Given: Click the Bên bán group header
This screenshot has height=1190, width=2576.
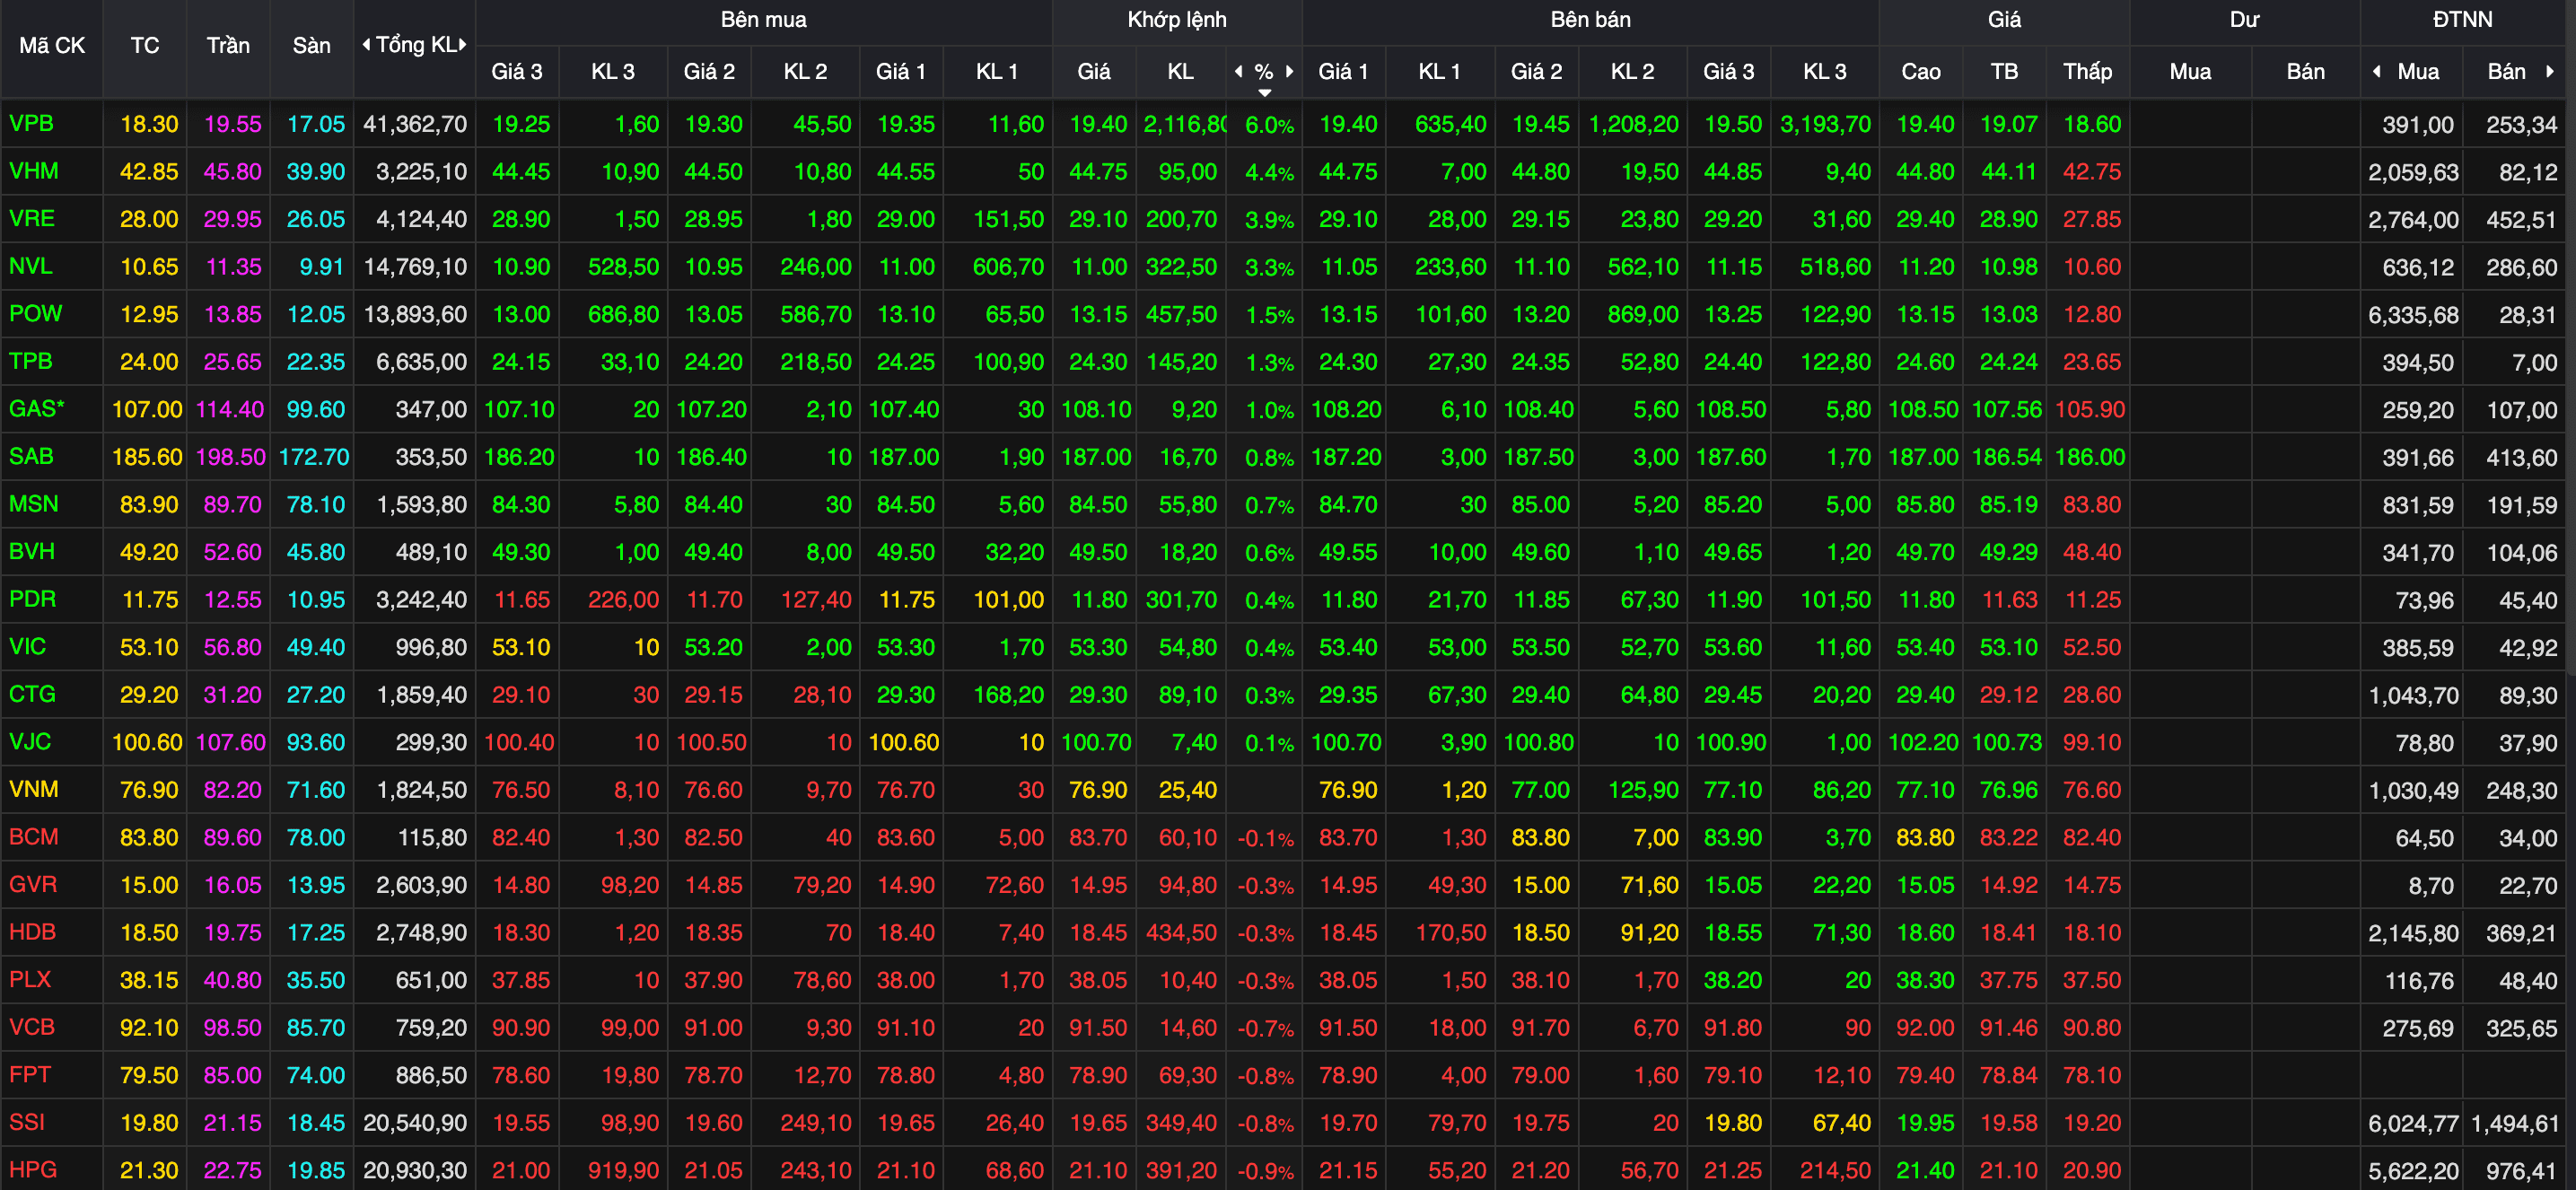Looking at the screenshot, I should point(1590,20).
